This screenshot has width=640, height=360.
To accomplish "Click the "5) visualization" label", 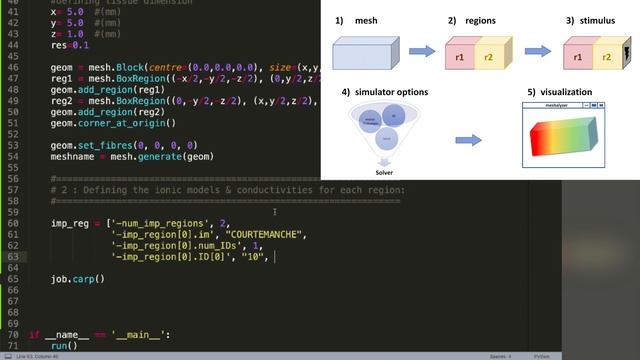I will tap(560, 92).
